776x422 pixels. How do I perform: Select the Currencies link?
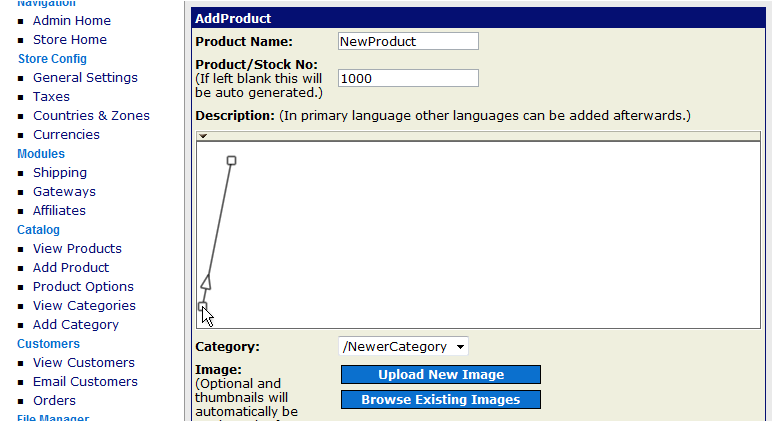coord(66,134)
